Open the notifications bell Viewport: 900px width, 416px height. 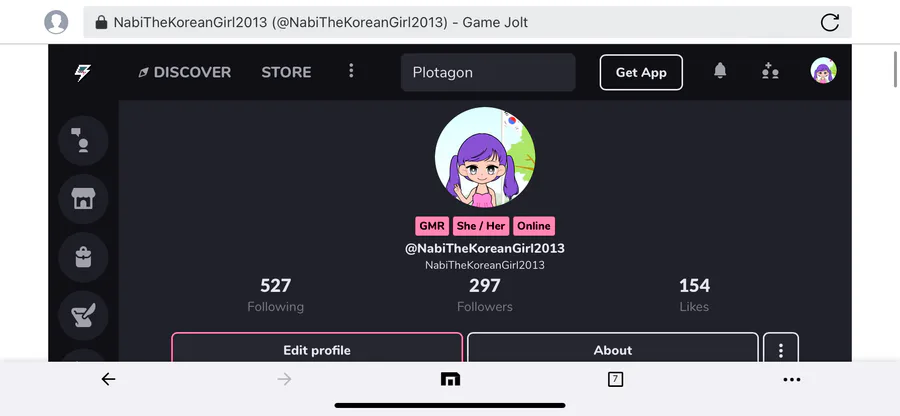pyautogui.click(x=720, y=71)
